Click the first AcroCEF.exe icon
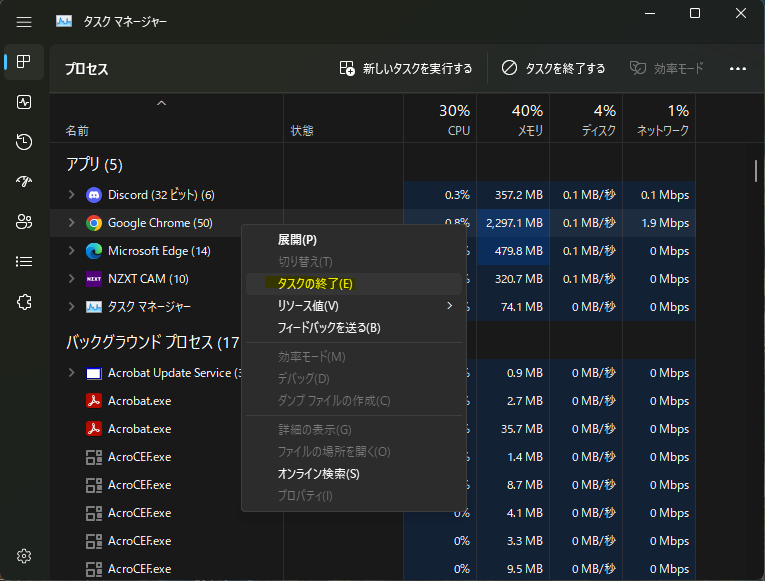Viewport: 765px width, 581px height. click(x=94, y=457)
